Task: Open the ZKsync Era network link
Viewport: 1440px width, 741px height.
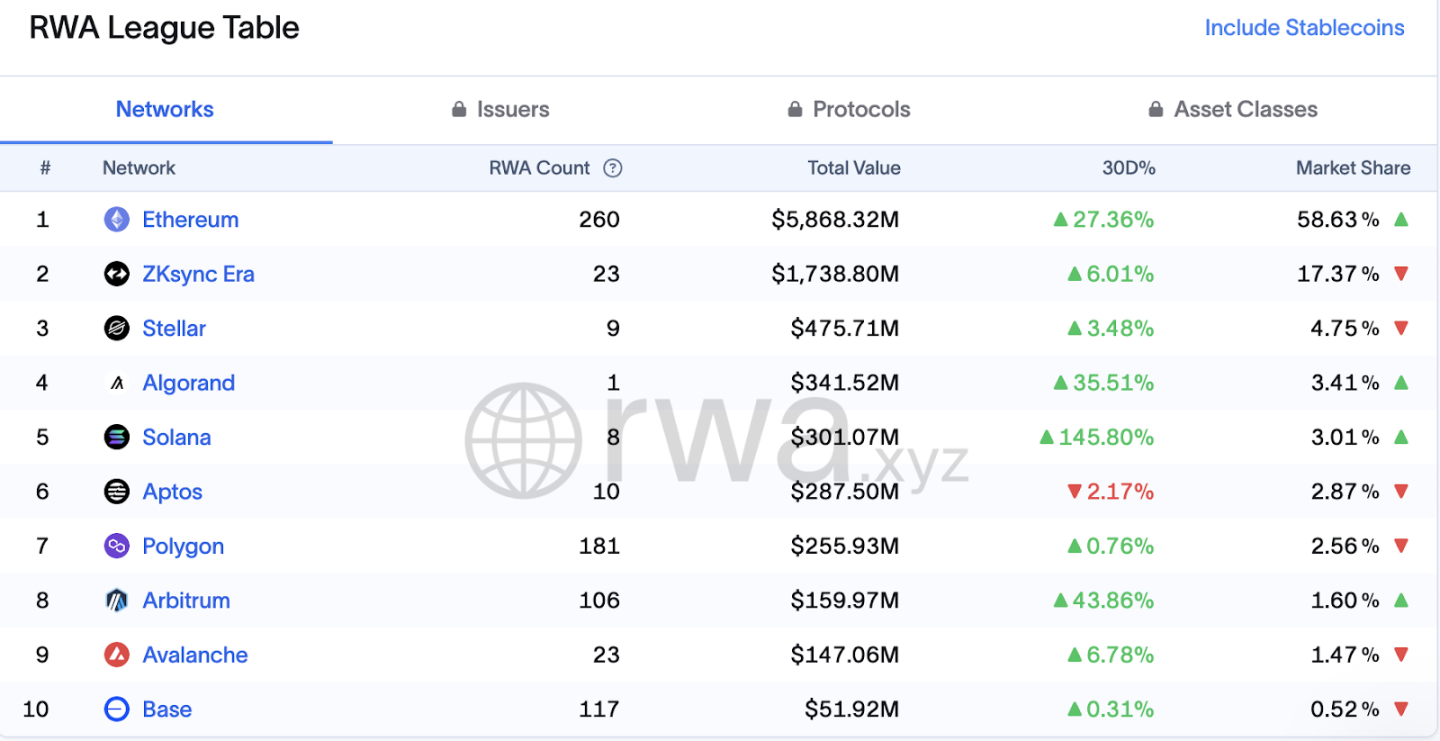Action: pos(198,274)
